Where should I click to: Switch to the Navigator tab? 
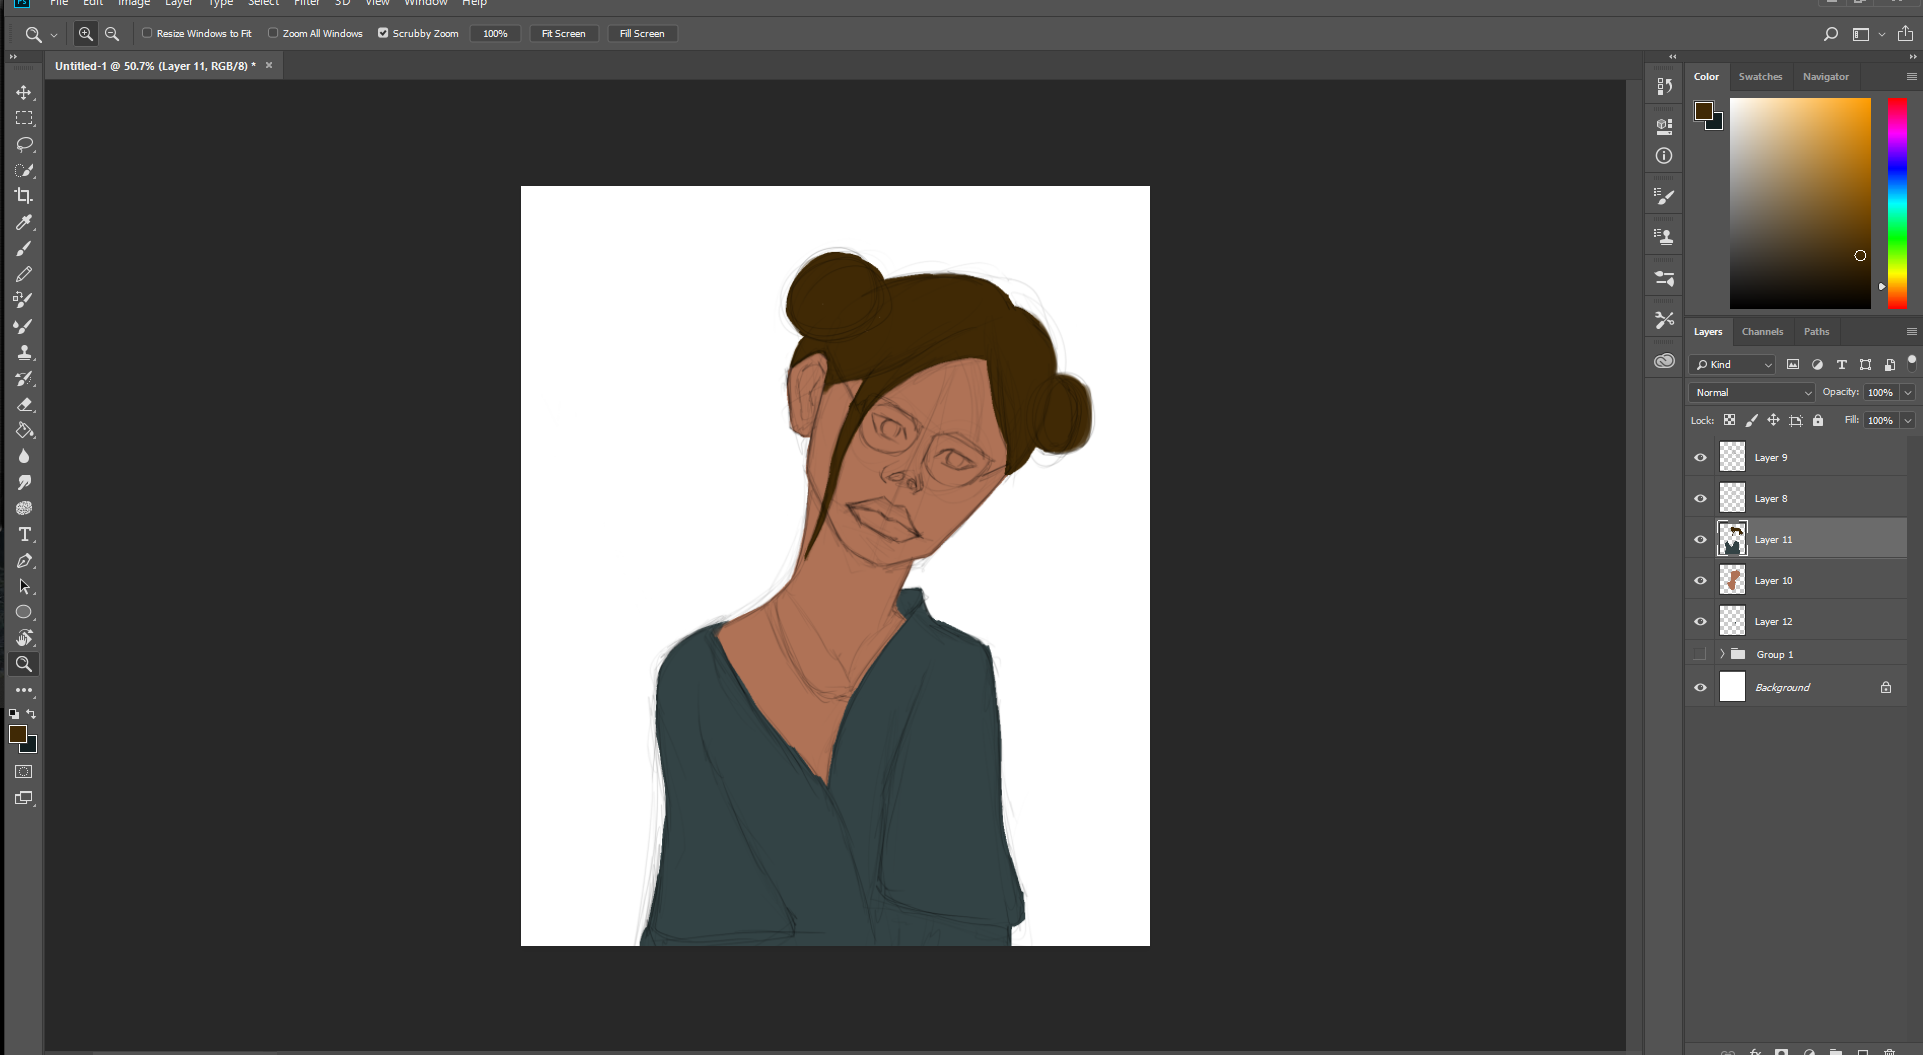1825,77
